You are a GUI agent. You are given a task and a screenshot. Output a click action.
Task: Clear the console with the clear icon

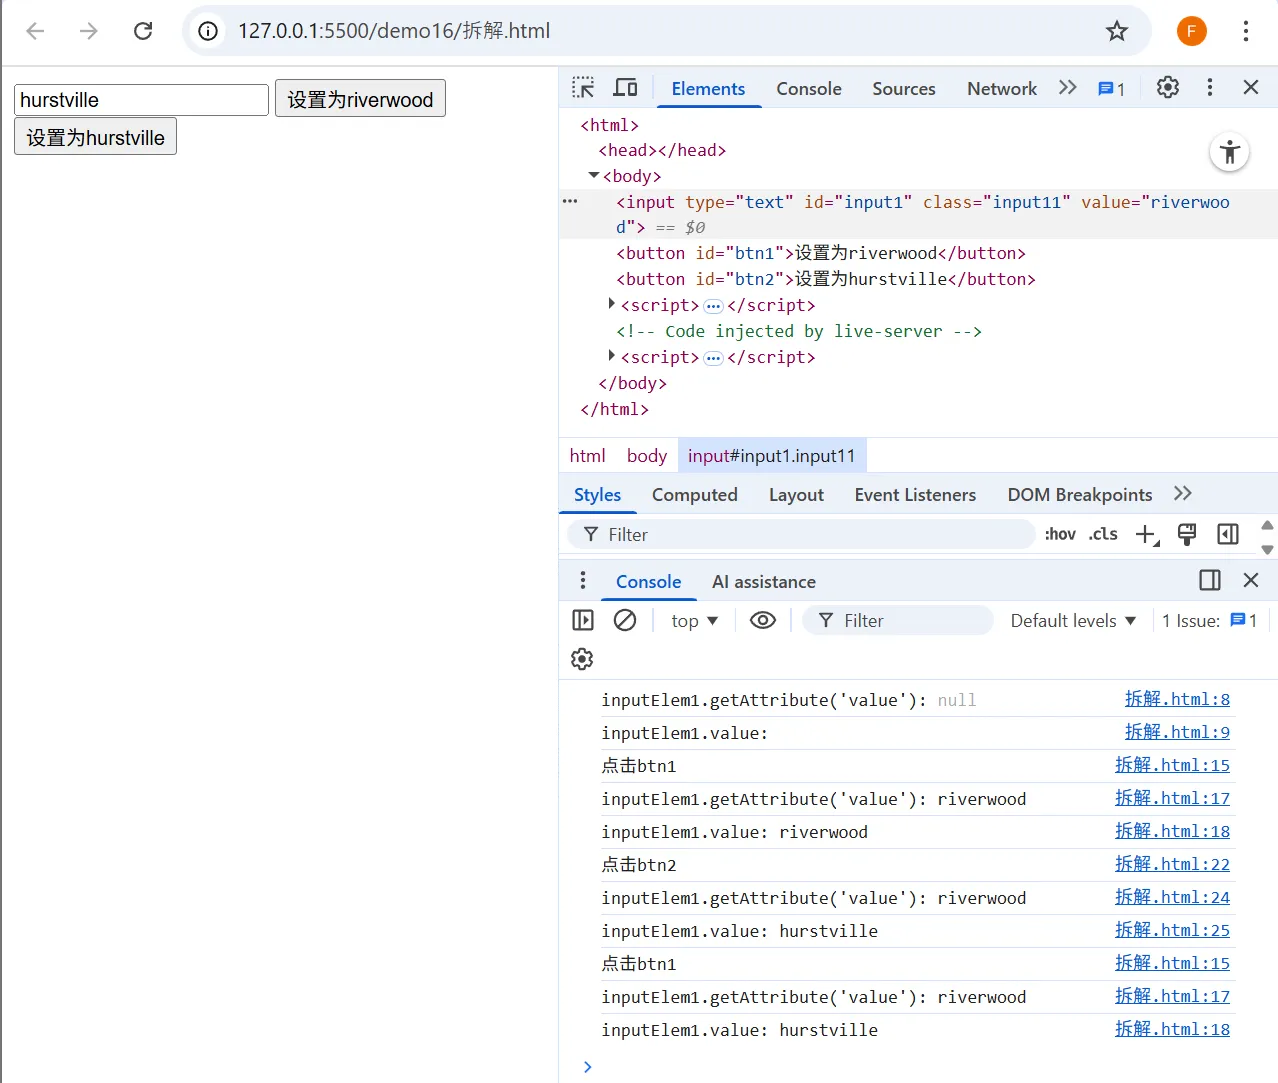tap(625, 621)
